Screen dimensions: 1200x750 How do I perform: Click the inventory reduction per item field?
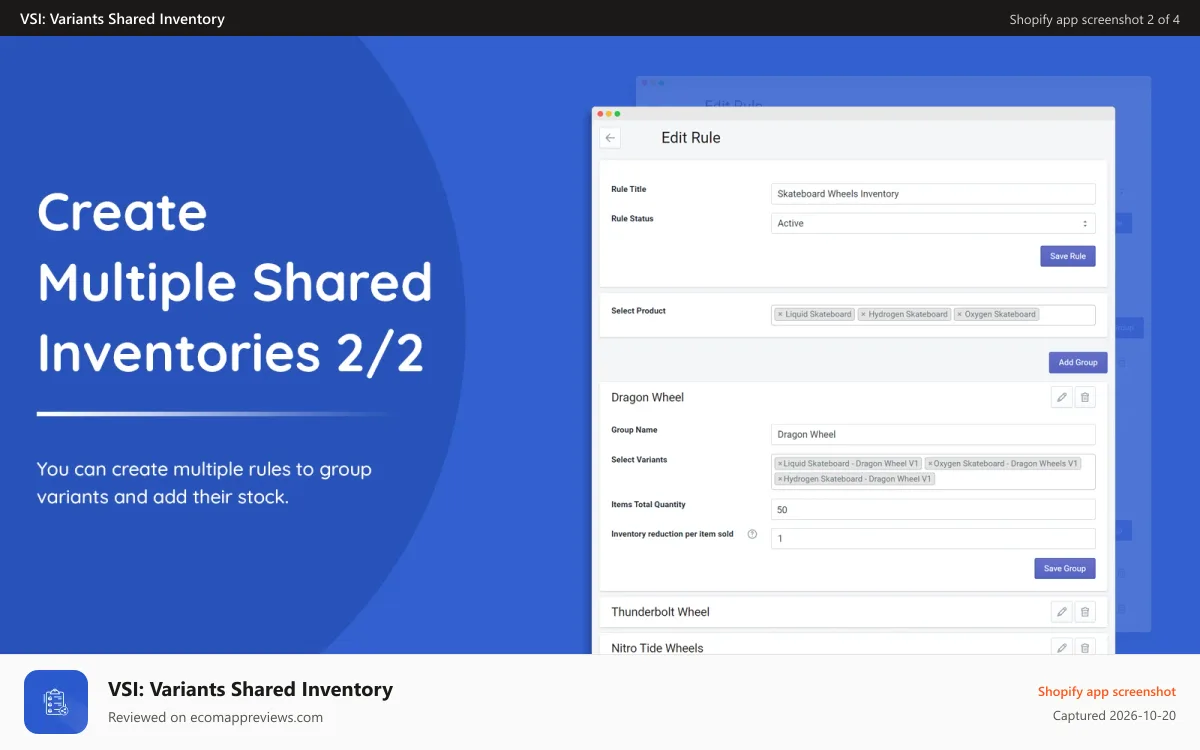click(x=933, y=538)
